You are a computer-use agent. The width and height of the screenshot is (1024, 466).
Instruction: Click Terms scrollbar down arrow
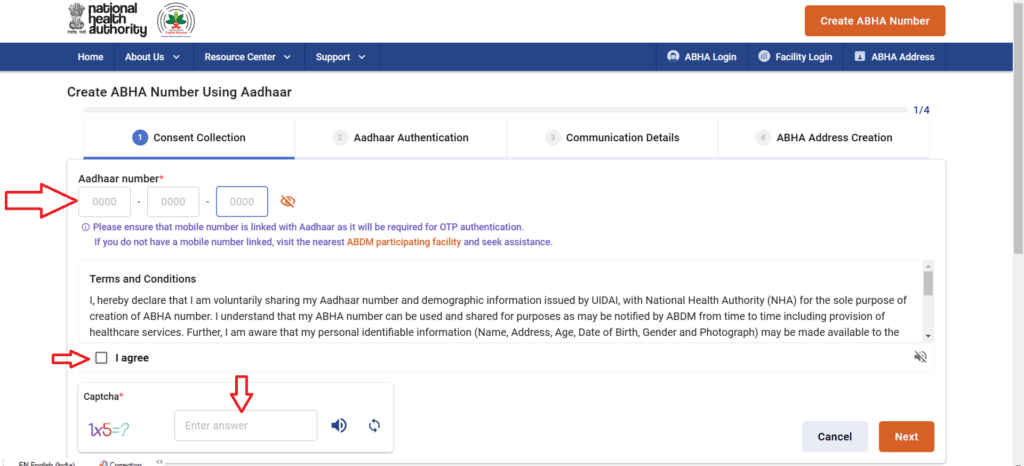(928, 335)
